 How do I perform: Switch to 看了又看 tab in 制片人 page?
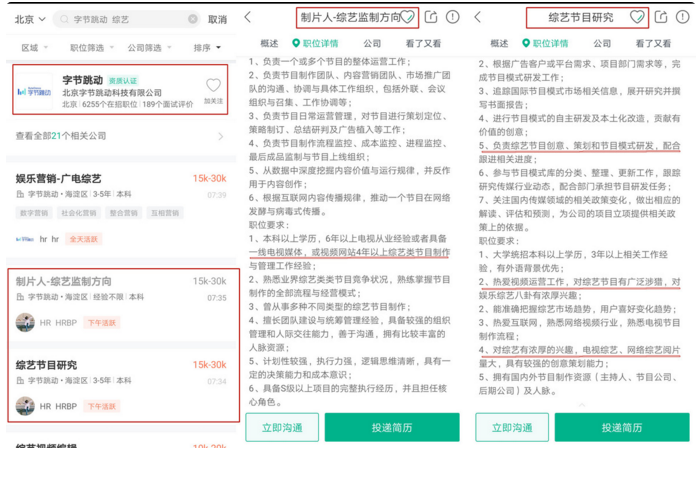point(423,43)
